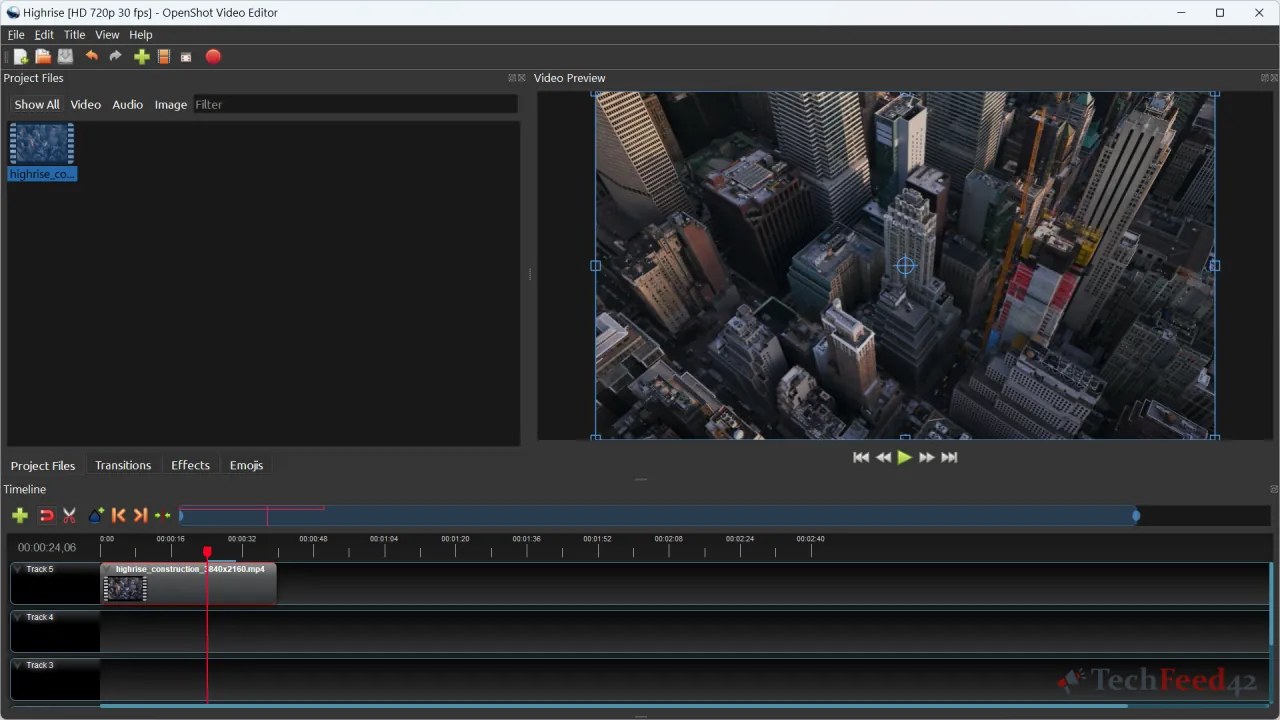The height and width of the screenshot is (720, 1280).
Task: Open the File menu
Action: point(16,34)
